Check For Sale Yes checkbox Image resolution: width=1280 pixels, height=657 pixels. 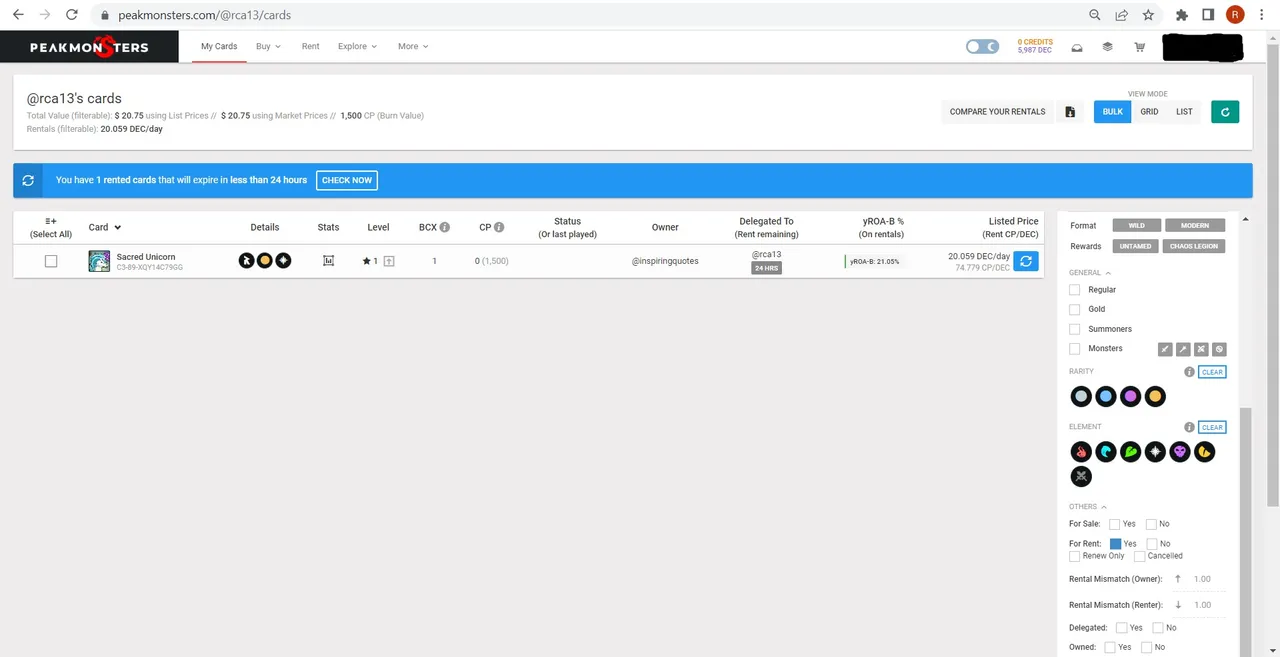1115,524
